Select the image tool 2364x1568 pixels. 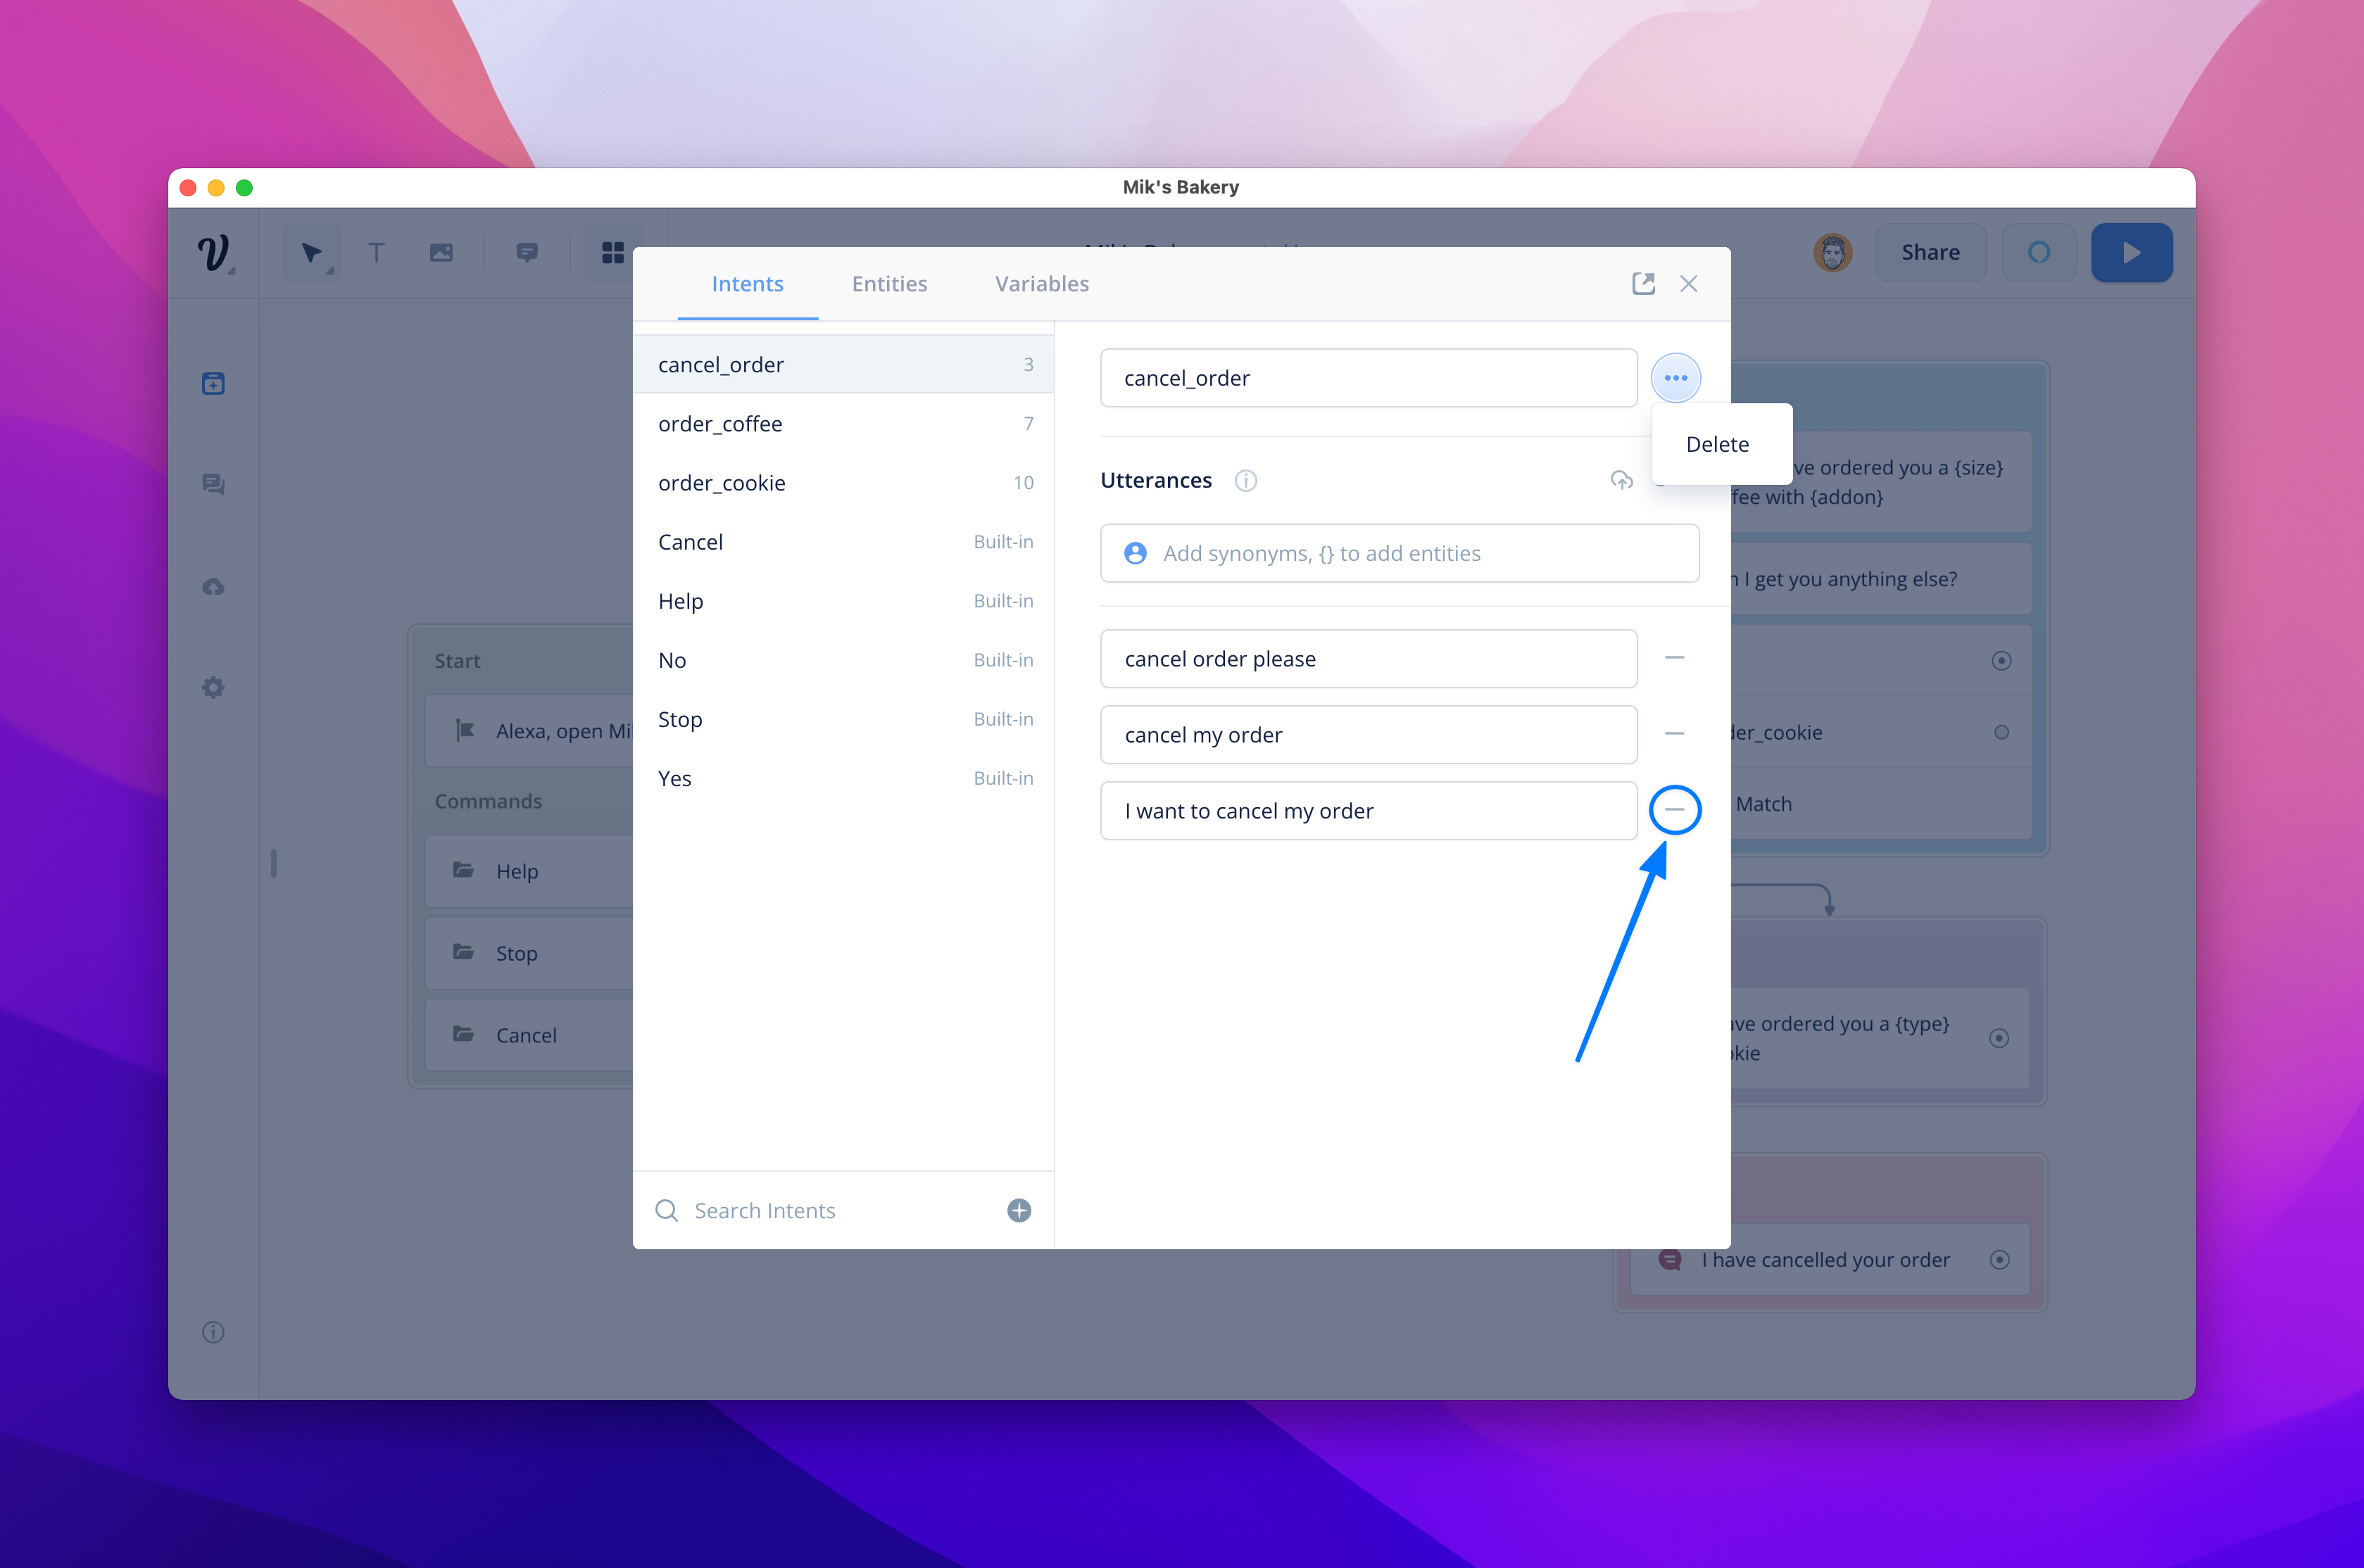click(441, 253)
